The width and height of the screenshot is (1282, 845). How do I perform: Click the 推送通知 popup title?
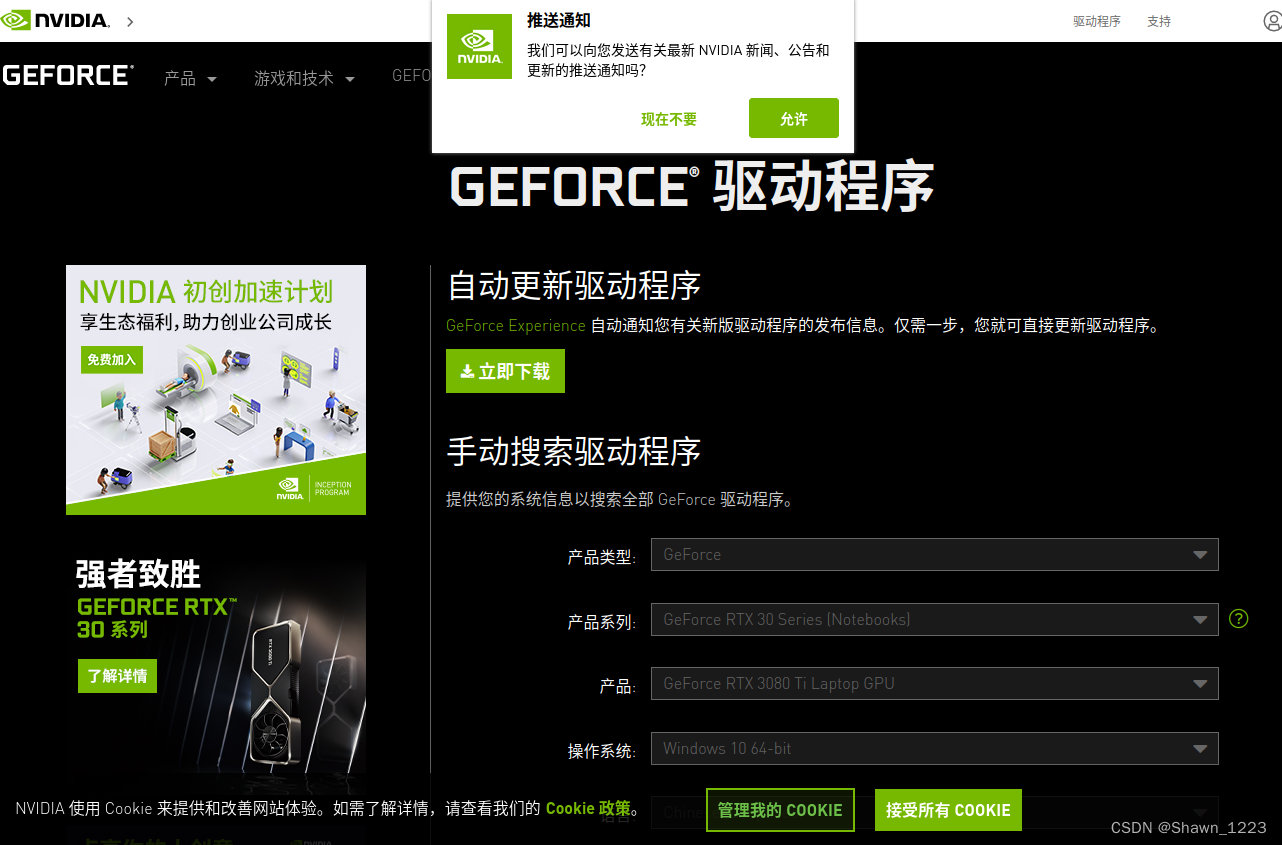[x=559, y=21]
